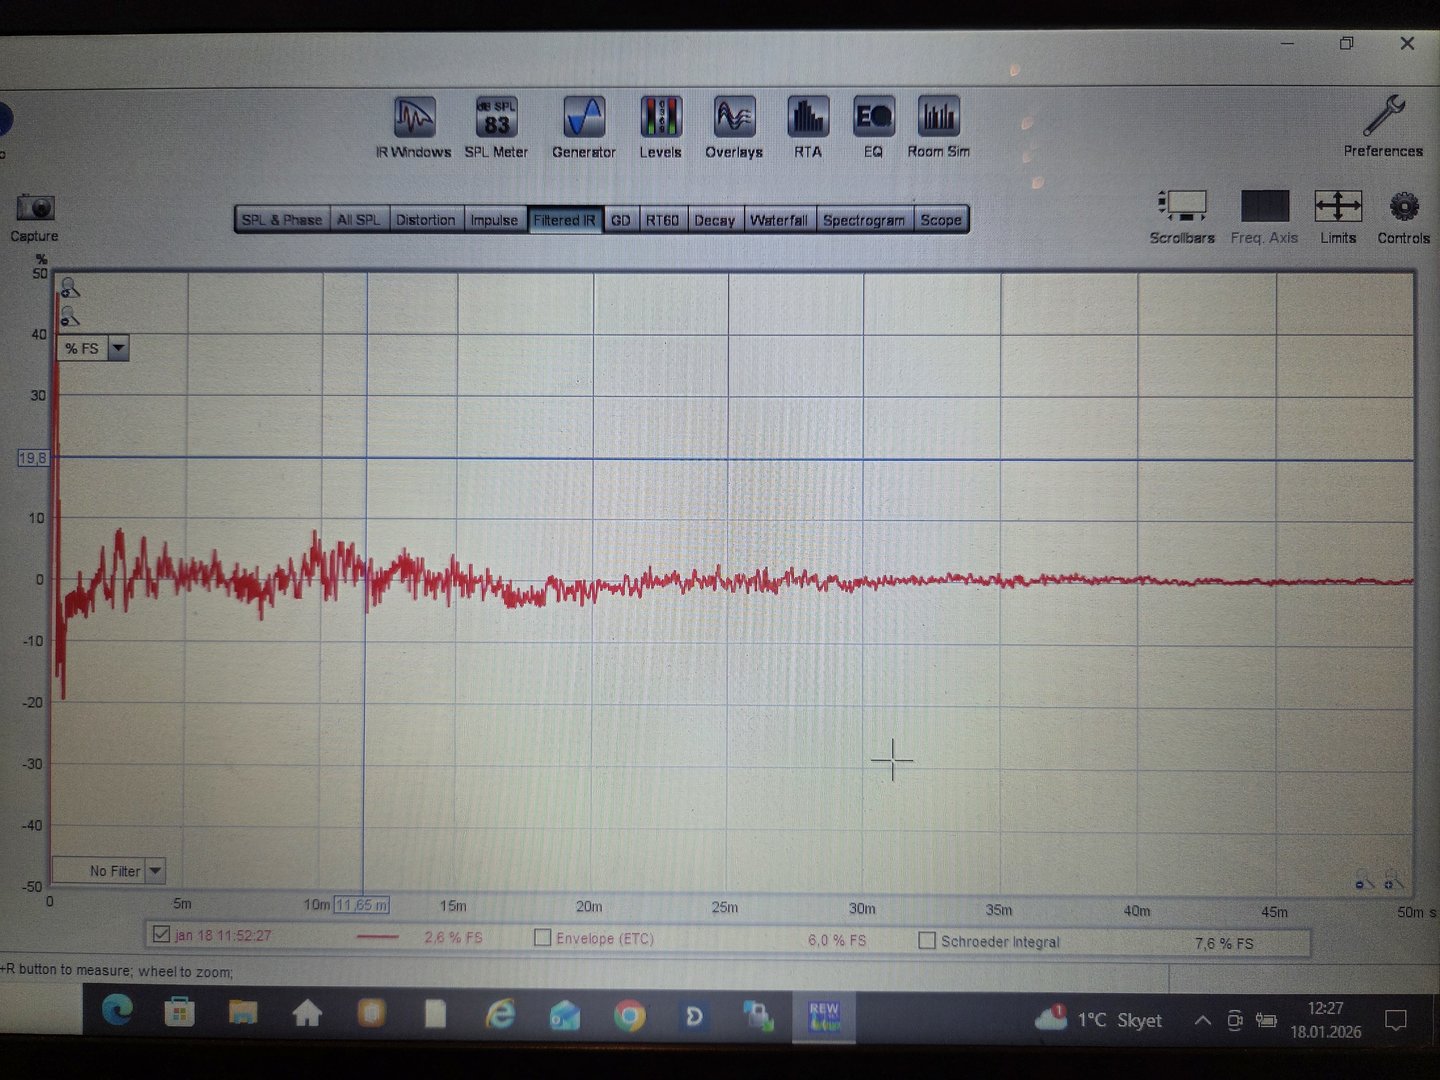The image size is (1440, 1080).
Task: Open Microsoft Edge from the taskbar
Action: [x=117, y=1012]
